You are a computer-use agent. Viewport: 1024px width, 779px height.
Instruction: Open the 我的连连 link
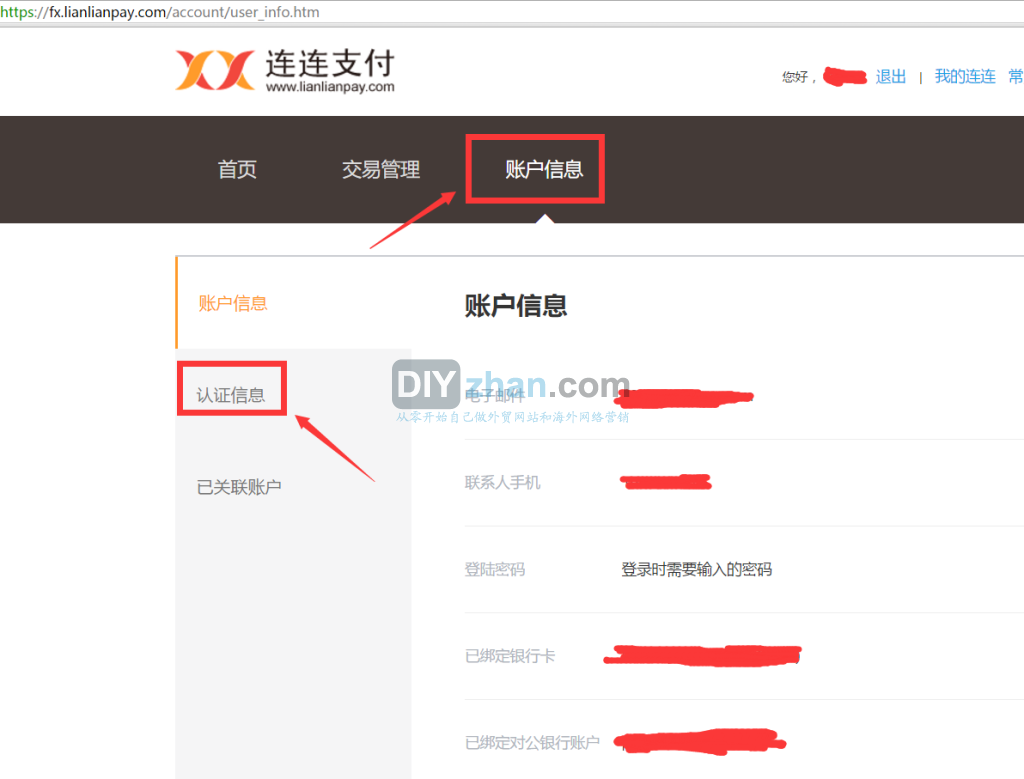pyautogui.click(x=965, y=76)
